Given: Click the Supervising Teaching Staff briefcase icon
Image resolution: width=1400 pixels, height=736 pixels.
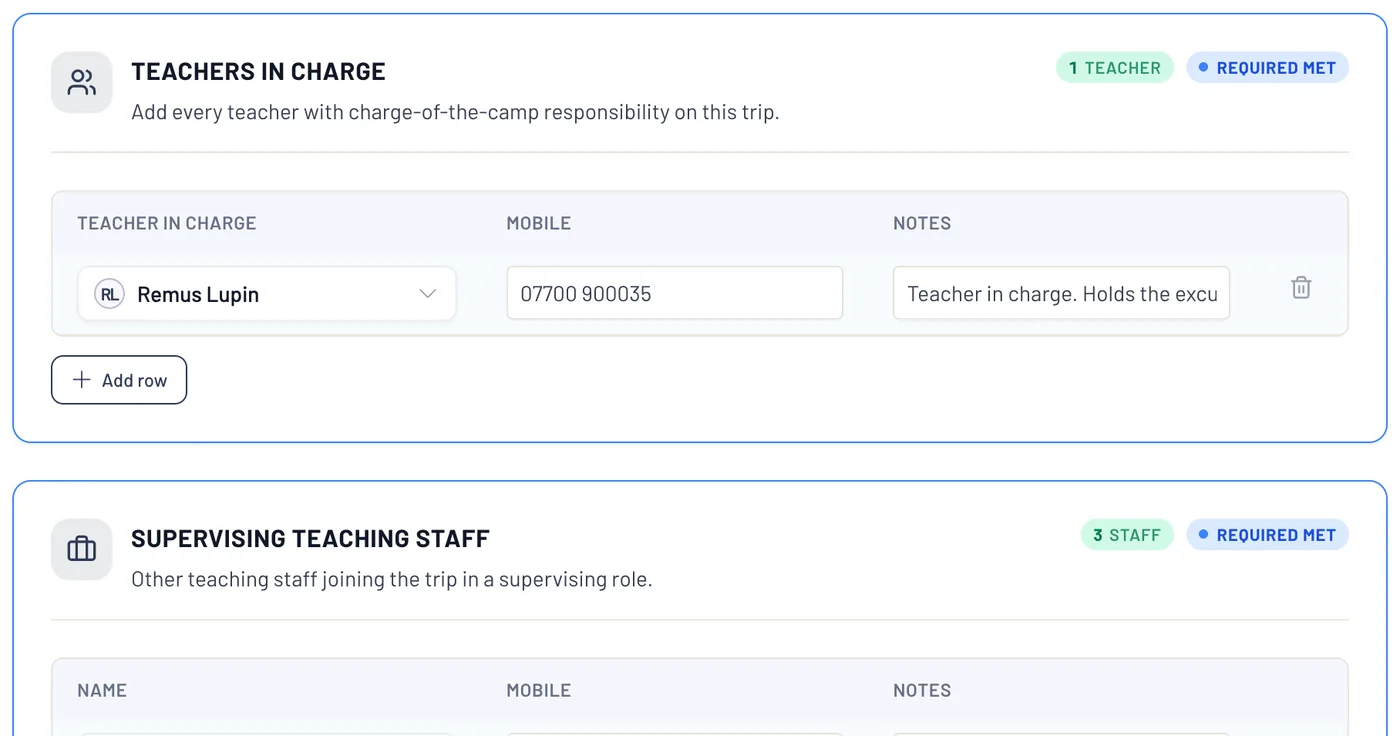Looking at the screenshot, I should (x=82, y=549).
